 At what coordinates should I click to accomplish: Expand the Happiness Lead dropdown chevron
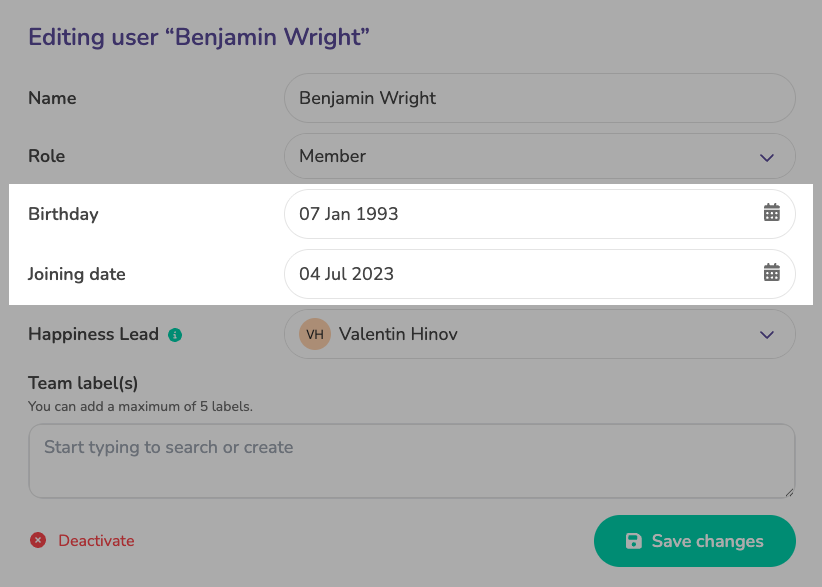coord(767,335)
